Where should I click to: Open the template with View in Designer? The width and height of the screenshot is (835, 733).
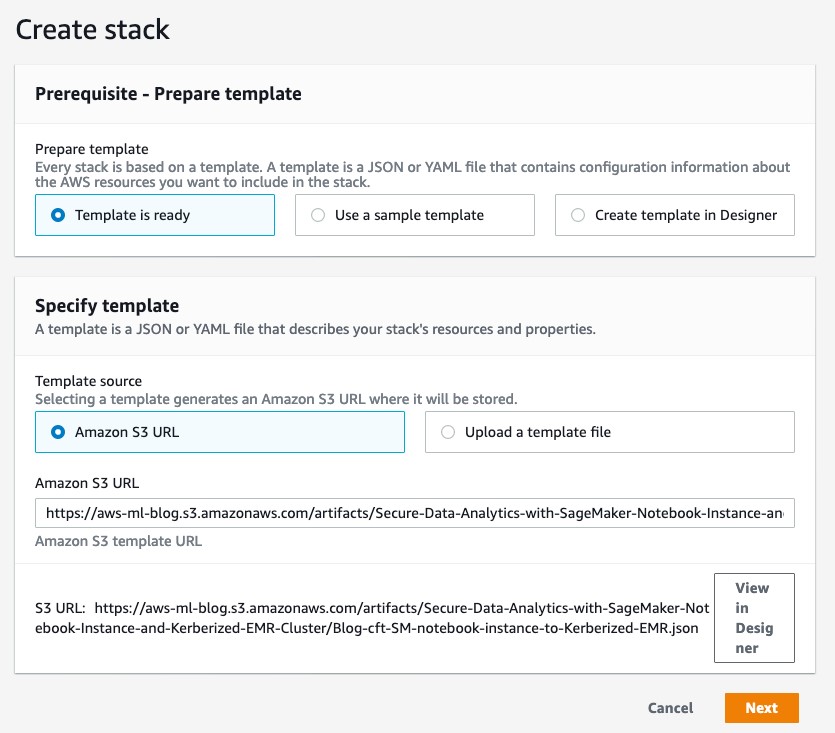(x=754, y=618)
